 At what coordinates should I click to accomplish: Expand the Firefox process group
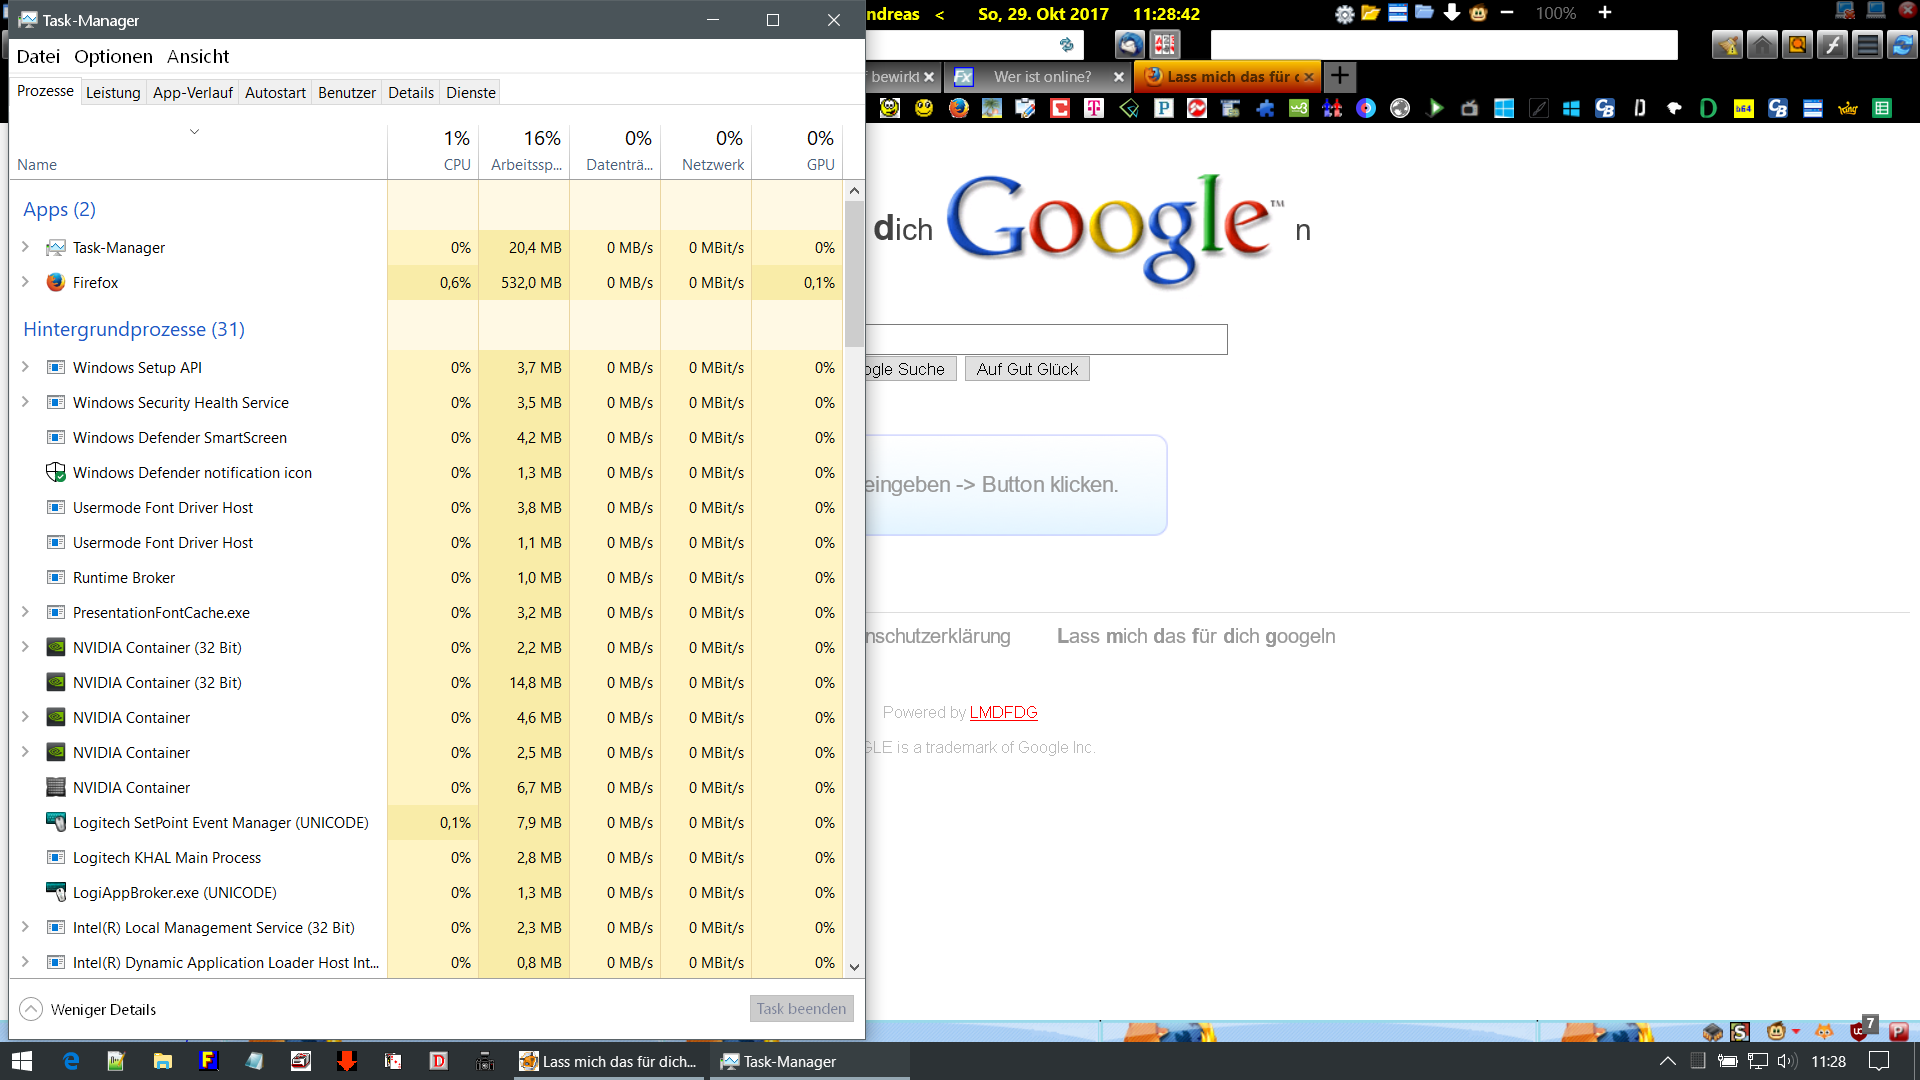pos(25,282)
